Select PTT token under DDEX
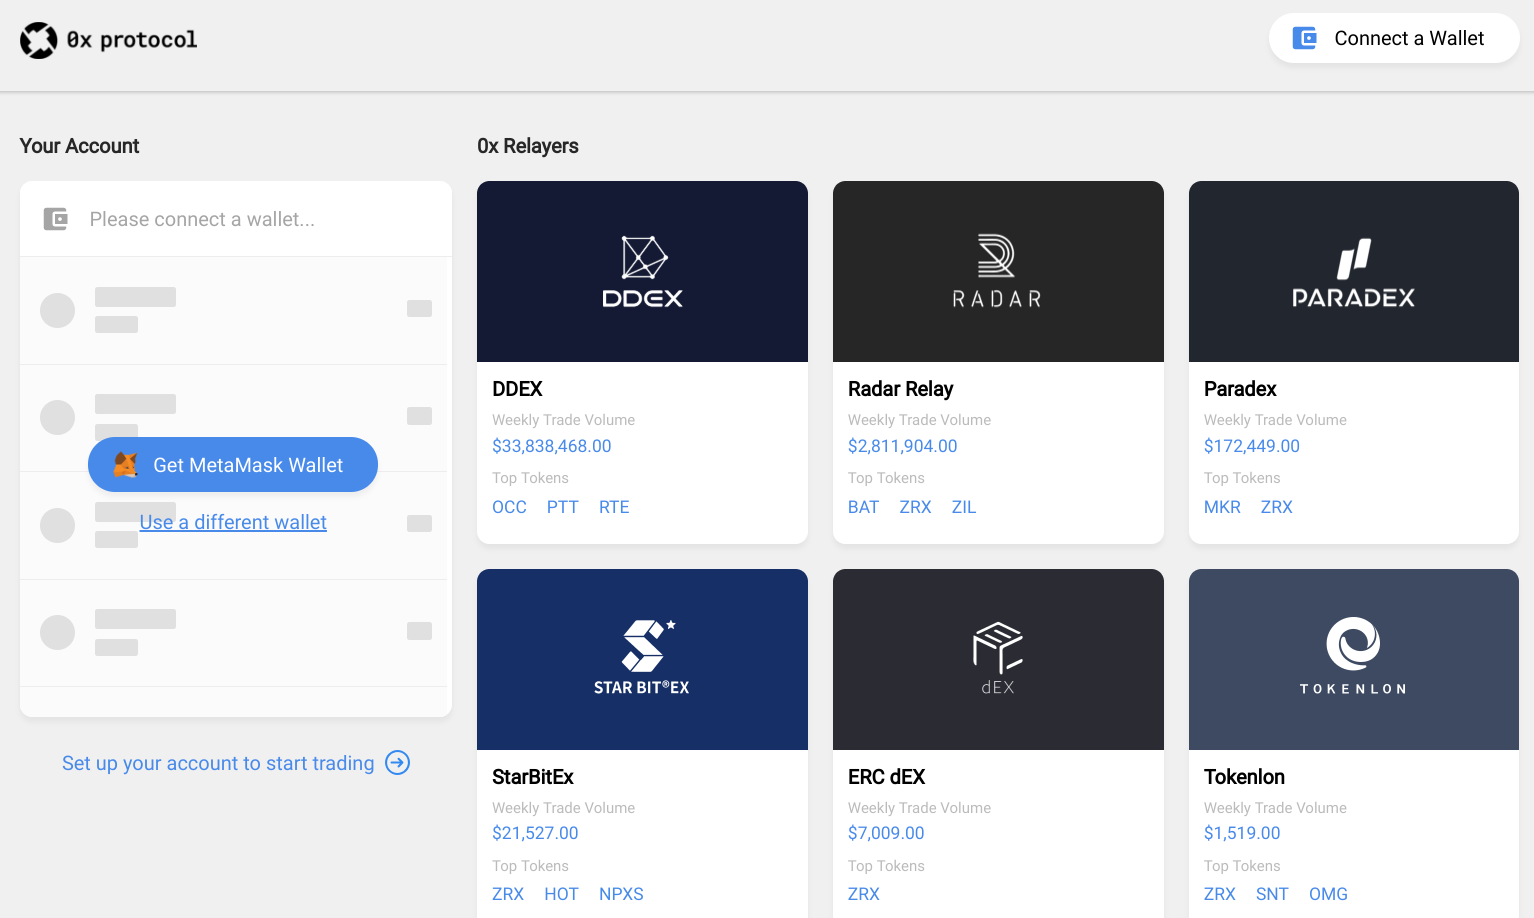The height and width of the screenshot is (918, 1534). pyautogui.click(x=563, y=507)
